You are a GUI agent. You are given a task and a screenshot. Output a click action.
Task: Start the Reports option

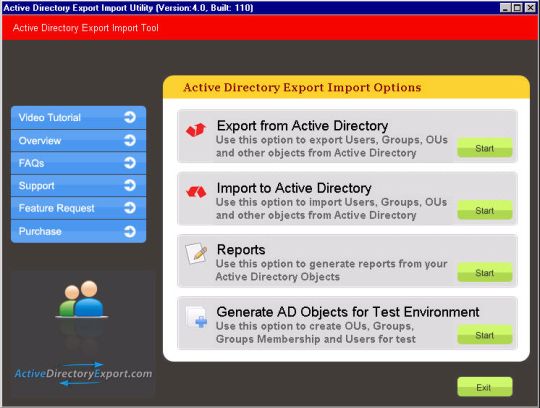(x=485, y=272)
